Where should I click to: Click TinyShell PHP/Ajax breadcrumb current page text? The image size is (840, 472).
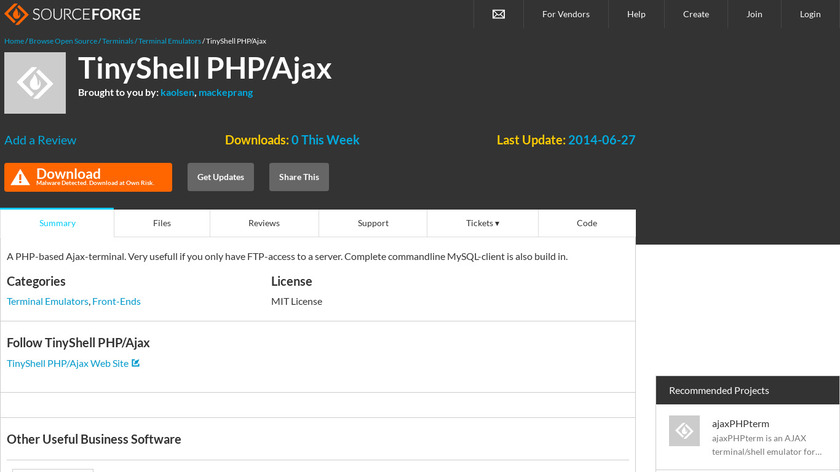tap(236, 41)
